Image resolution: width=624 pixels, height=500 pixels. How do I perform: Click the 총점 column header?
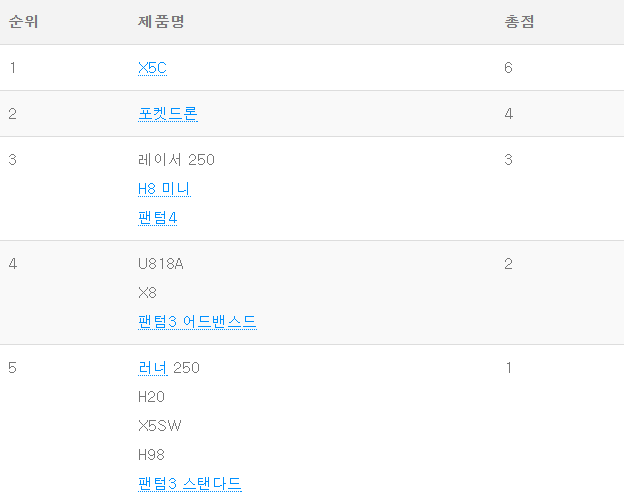[519, 21]
